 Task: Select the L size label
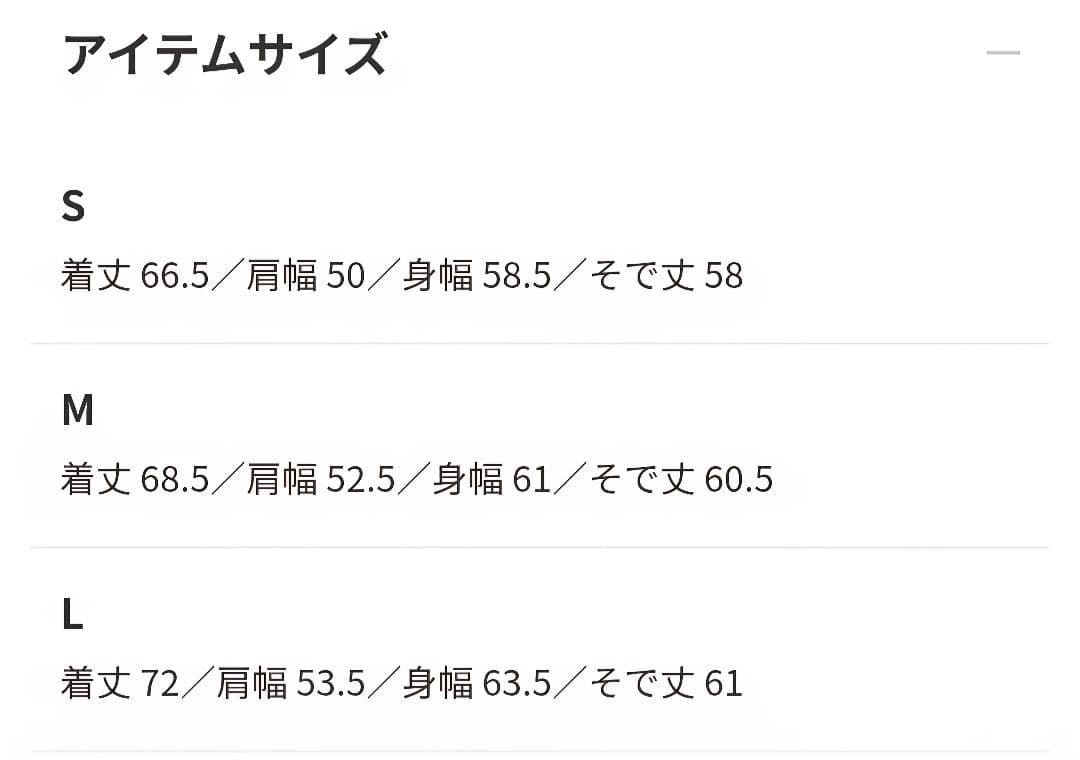point(72,615)
